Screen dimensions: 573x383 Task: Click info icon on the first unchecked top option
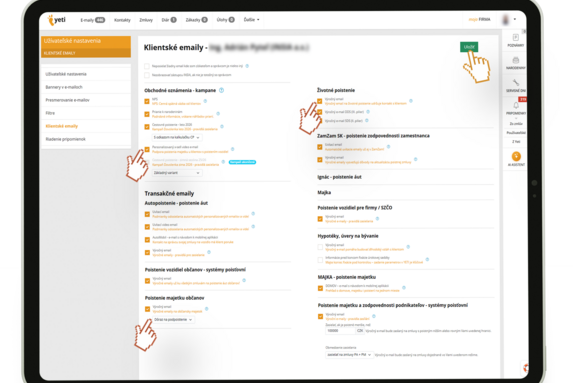[x=247, y=66]
